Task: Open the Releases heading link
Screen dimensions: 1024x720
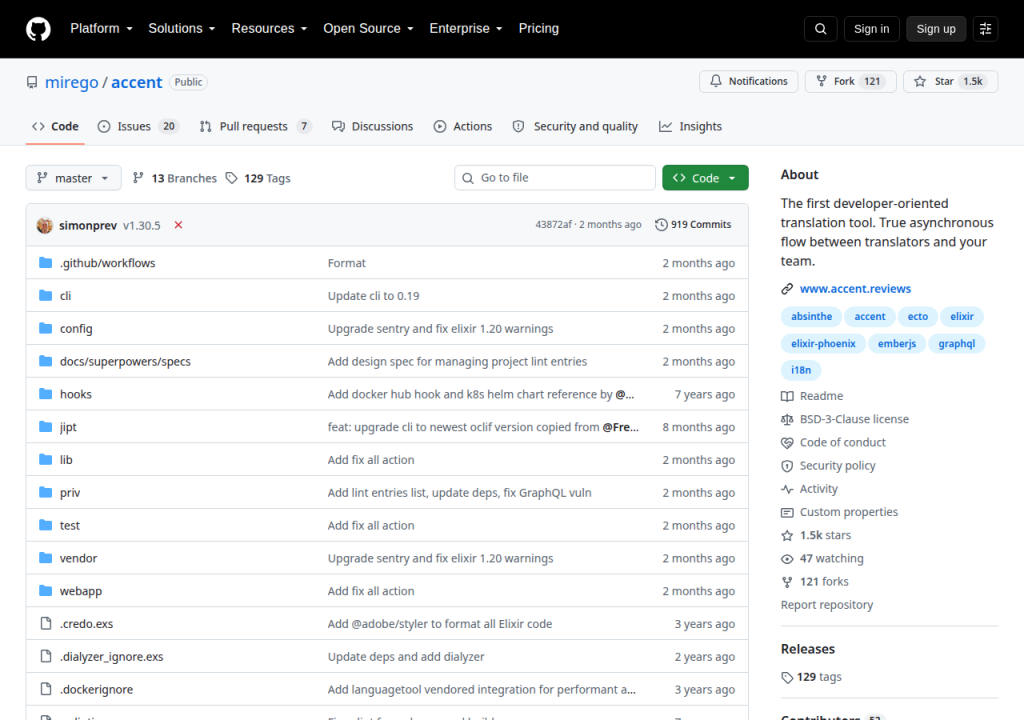Action: pos(808,649)
